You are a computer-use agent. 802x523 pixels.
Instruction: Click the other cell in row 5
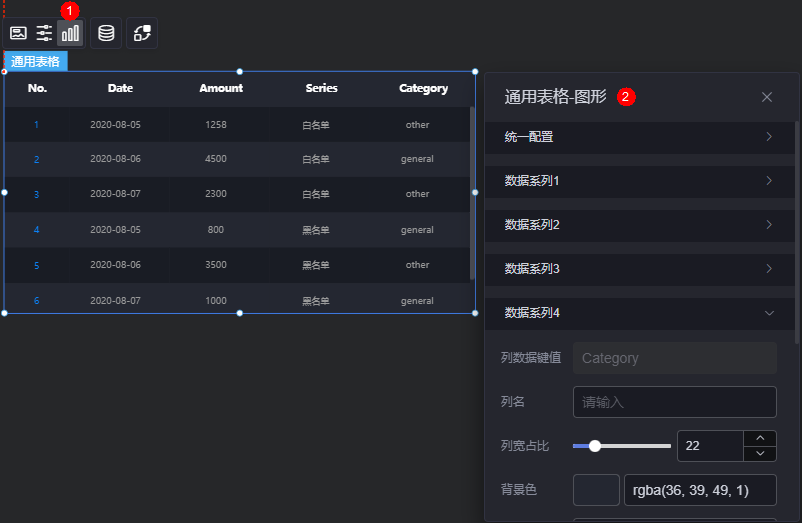417,265
